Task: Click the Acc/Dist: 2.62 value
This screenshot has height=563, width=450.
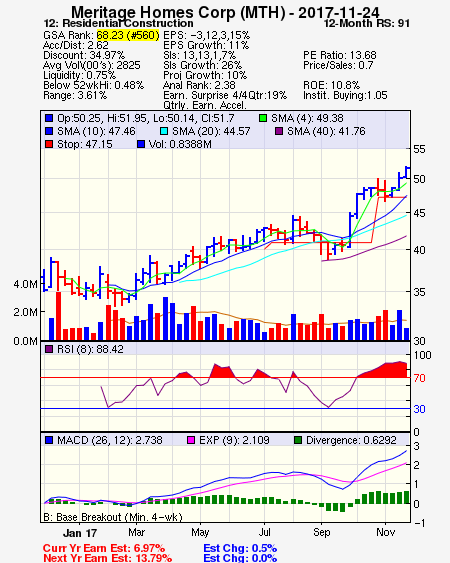Action: [75, 45]
